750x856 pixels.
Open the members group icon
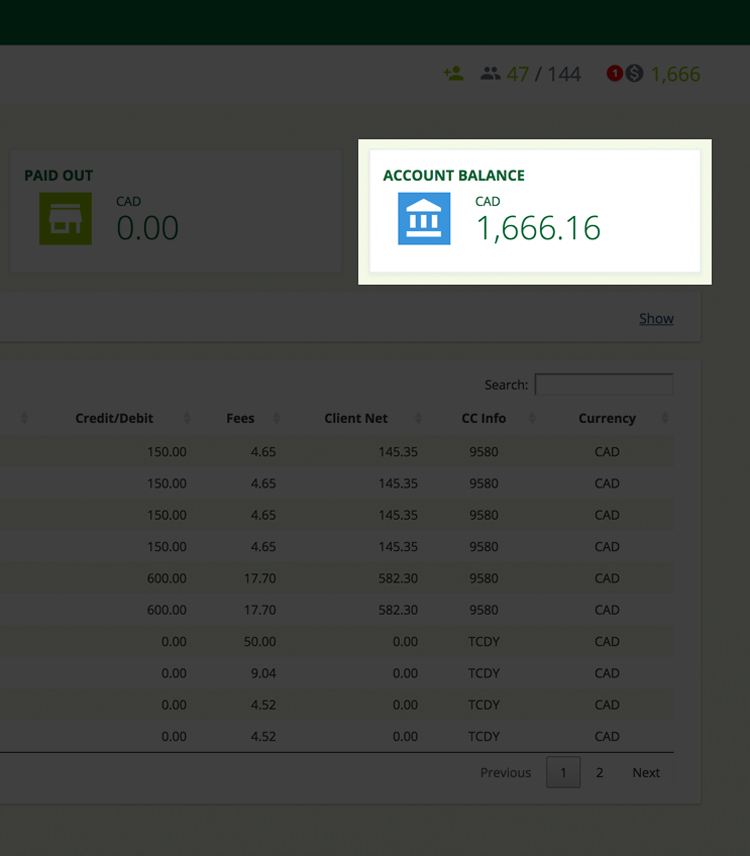pyautogui.click(x=490, y=73)
